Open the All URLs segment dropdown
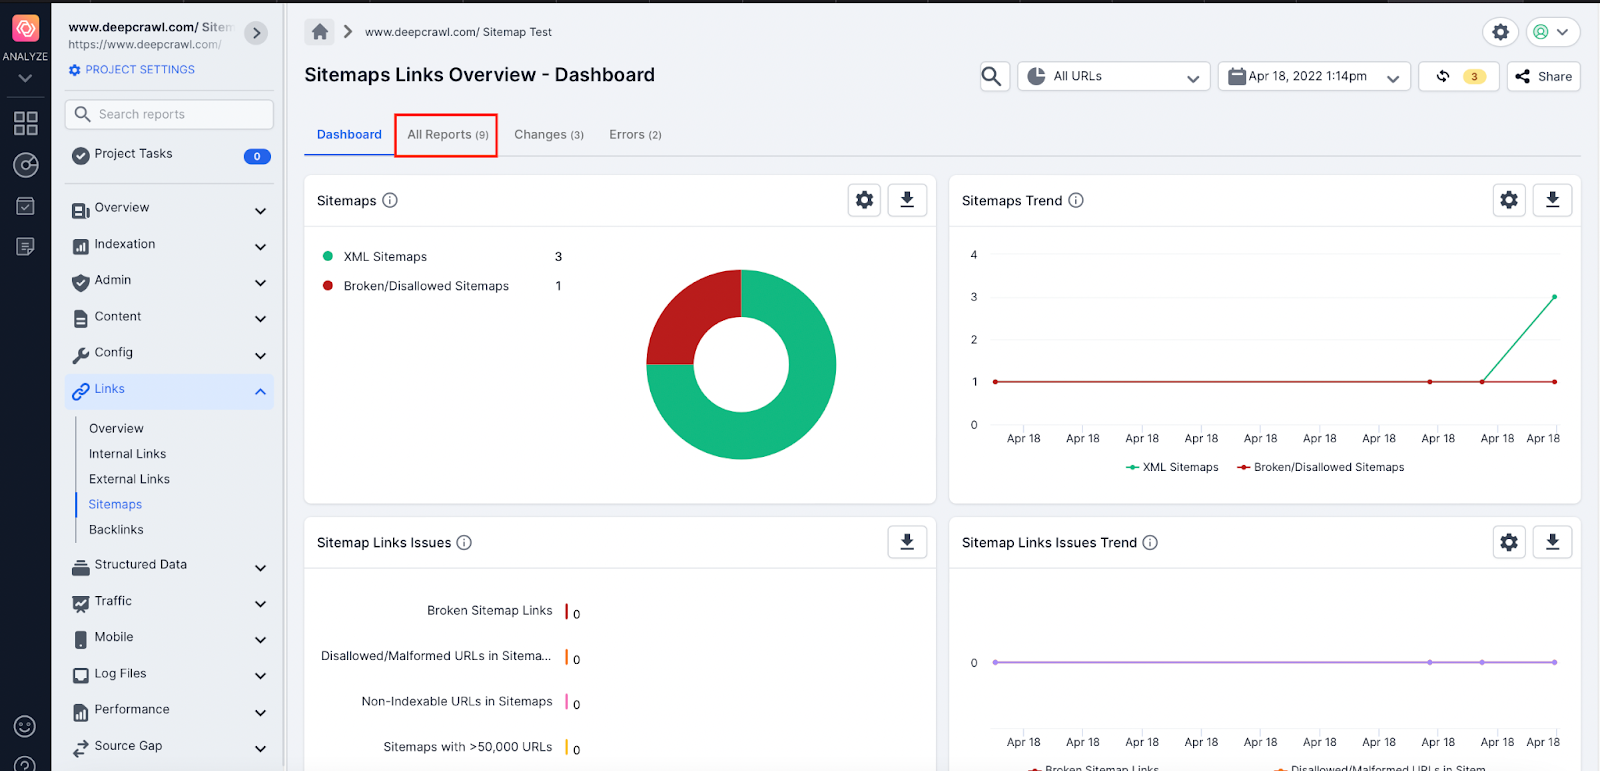1600x771 pixels. click(1113, 76)
